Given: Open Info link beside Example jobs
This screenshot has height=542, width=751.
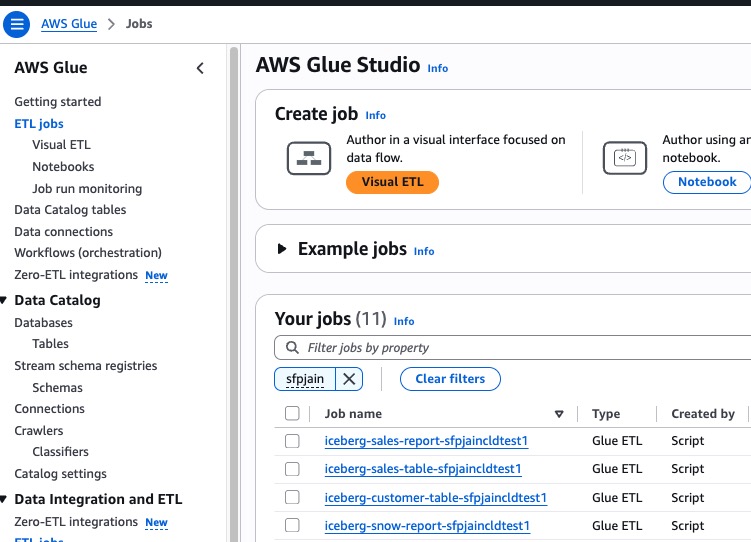Looking at the screenshot, I should coord(424,251).
